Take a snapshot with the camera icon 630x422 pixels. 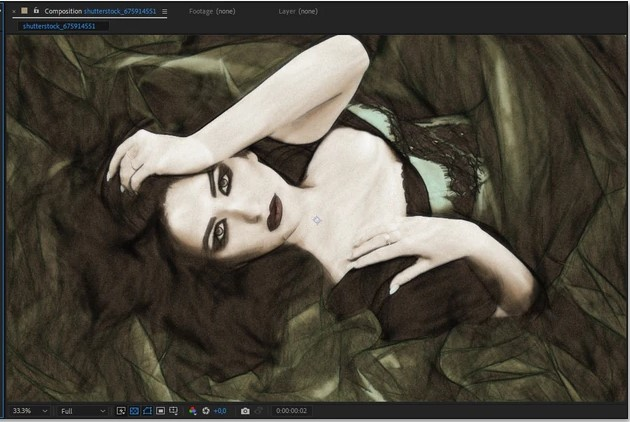245,411
